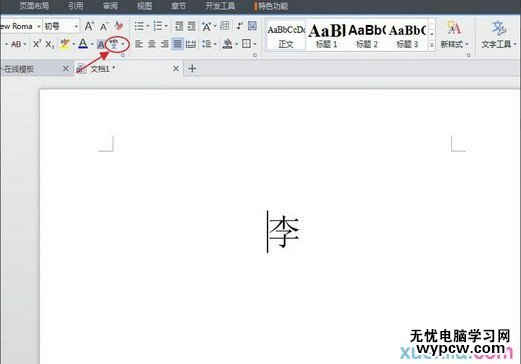This screenshot has height=364, width=521.
Task: Click the numbered list icon
Action: point(157,26)
